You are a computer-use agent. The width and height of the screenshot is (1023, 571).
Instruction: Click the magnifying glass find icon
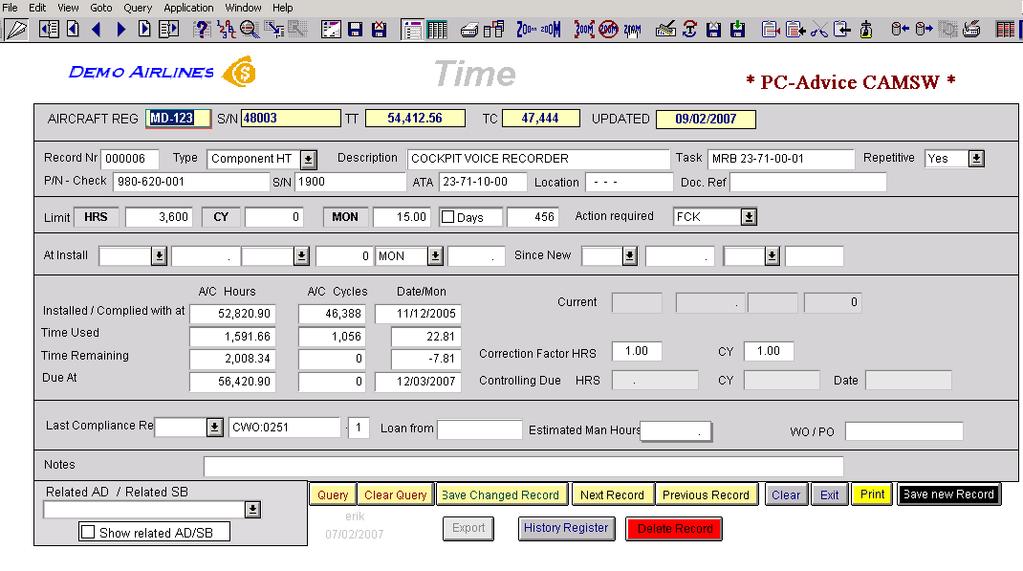pos(249,29)
